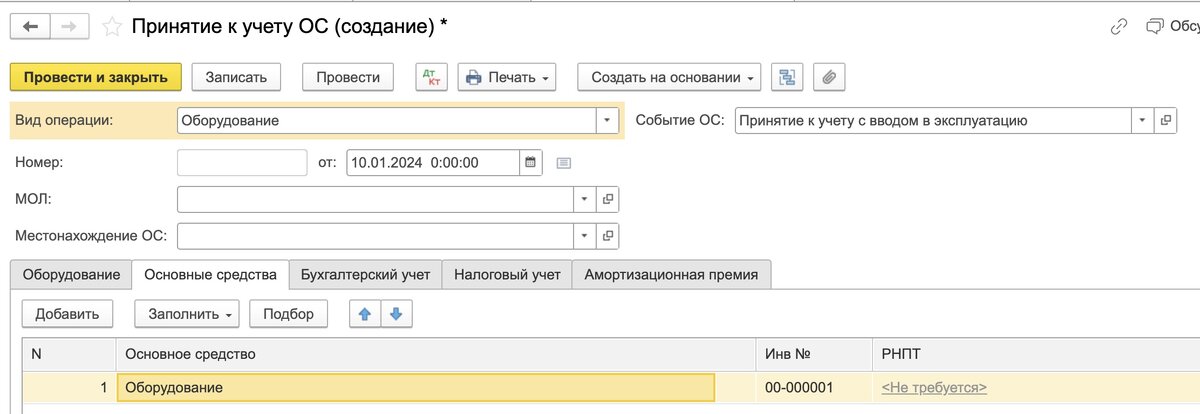Image resolution: width=1200 pixels, height=414 pixels.
Task: Go forward with the right arrow
Action: [x=71, y=27]
